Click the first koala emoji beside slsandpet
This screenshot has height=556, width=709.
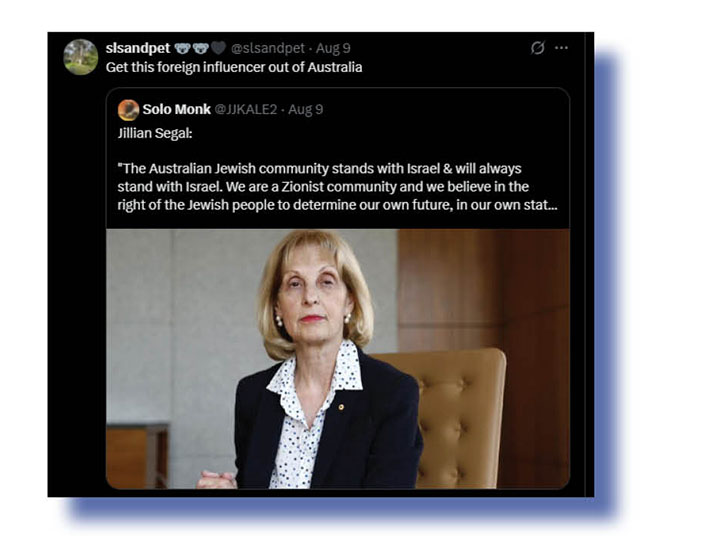(x=183, y=48)
